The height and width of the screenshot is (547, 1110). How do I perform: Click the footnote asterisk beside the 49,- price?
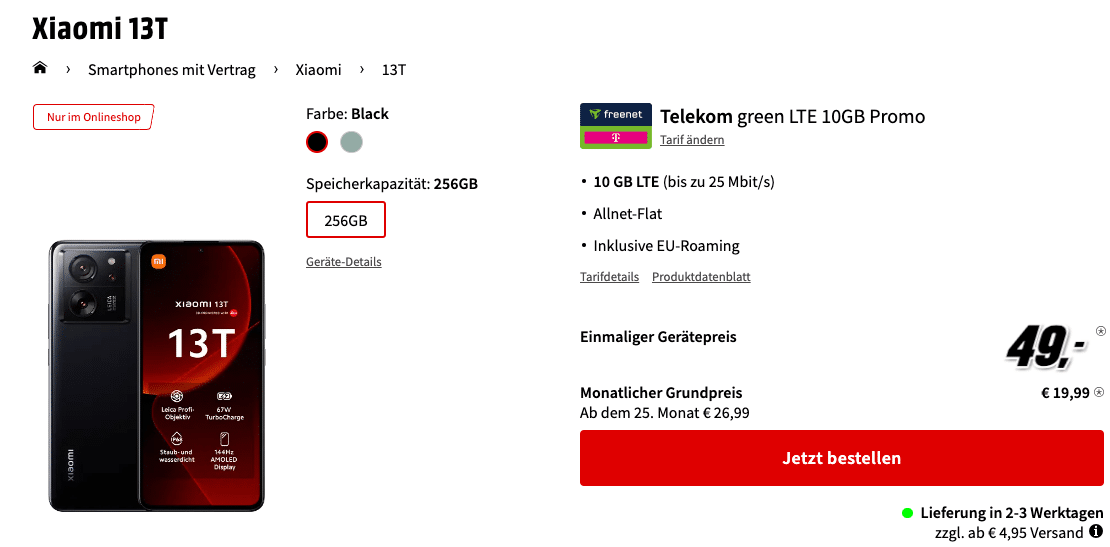coord(1100,330)
